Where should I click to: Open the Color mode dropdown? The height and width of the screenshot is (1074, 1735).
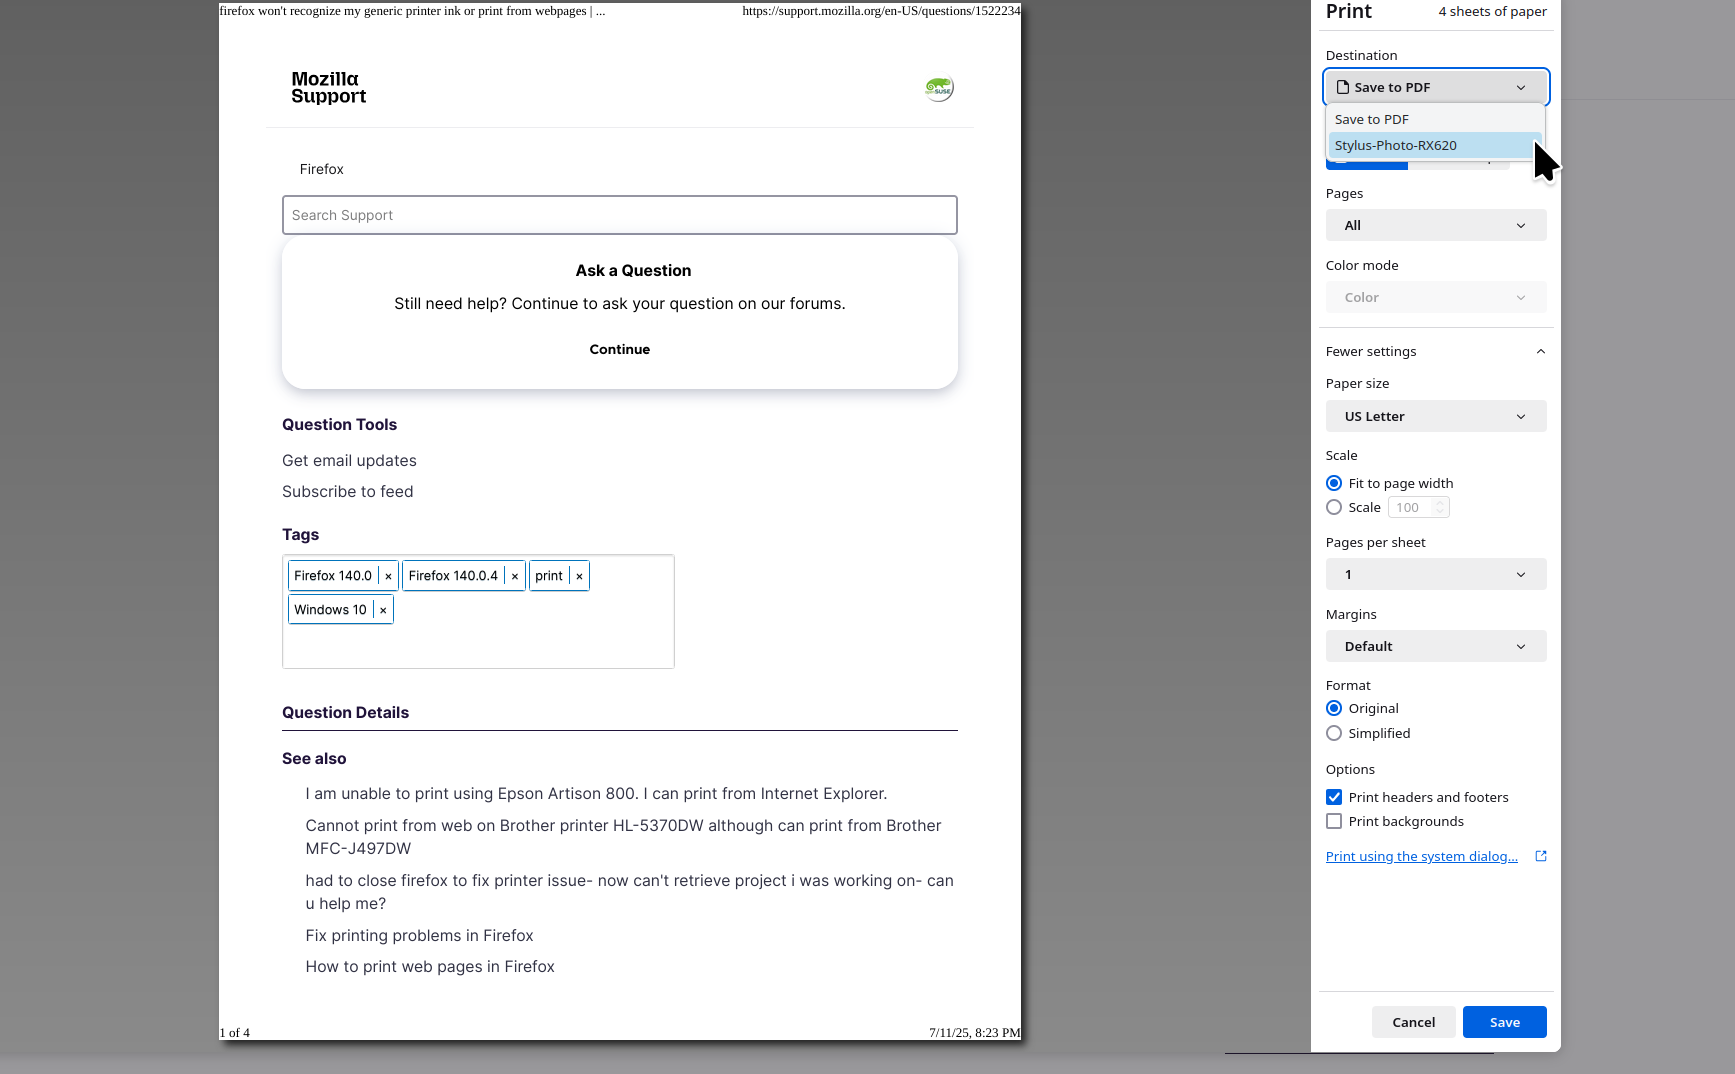tap(1436, 297)
